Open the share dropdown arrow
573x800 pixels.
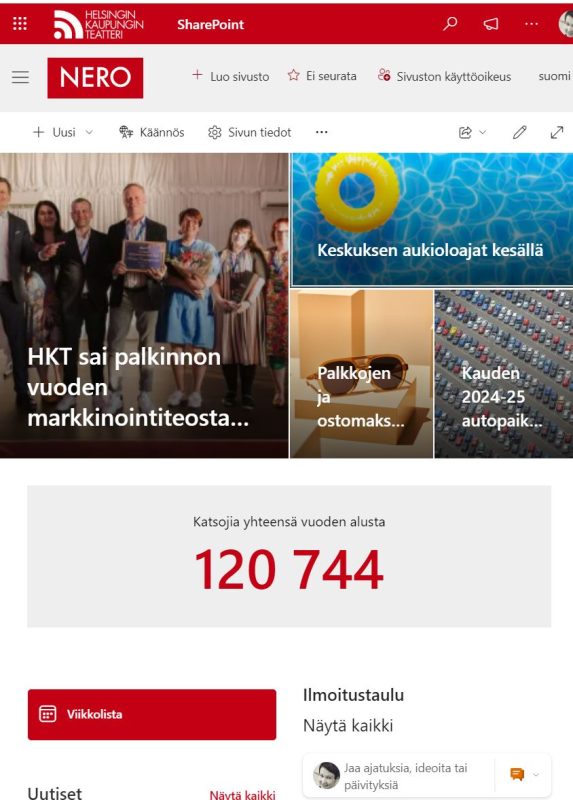(x=483, y=132)
